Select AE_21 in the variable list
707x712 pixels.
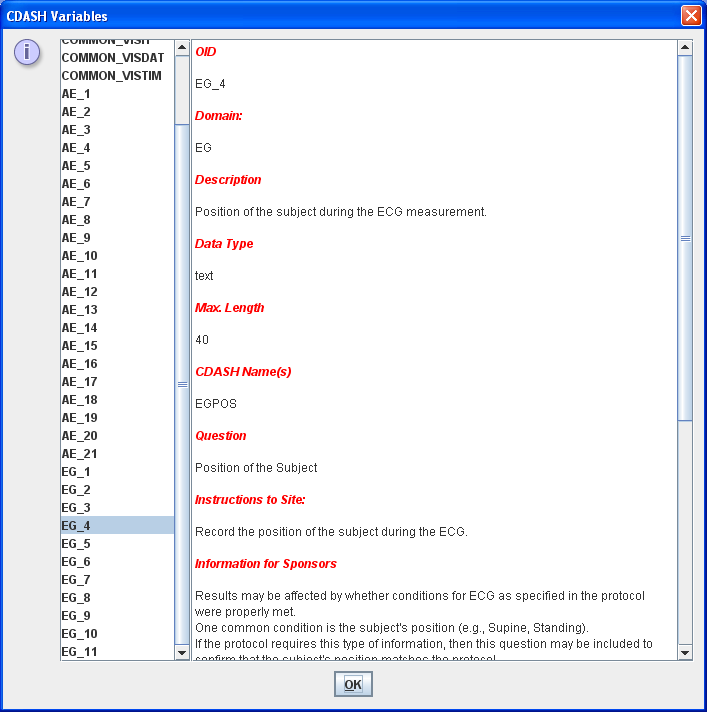(x=80, y=454)
